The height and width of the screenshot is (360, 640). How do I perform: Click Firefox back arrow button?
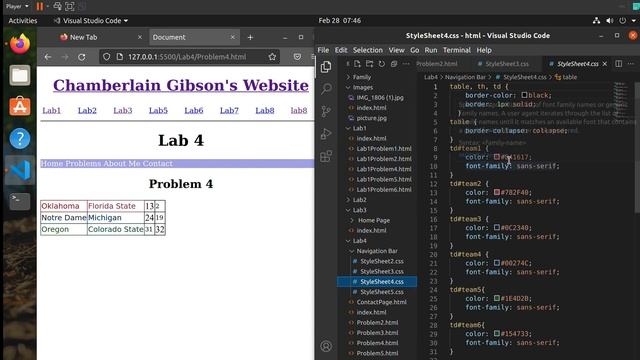(48, 57)
